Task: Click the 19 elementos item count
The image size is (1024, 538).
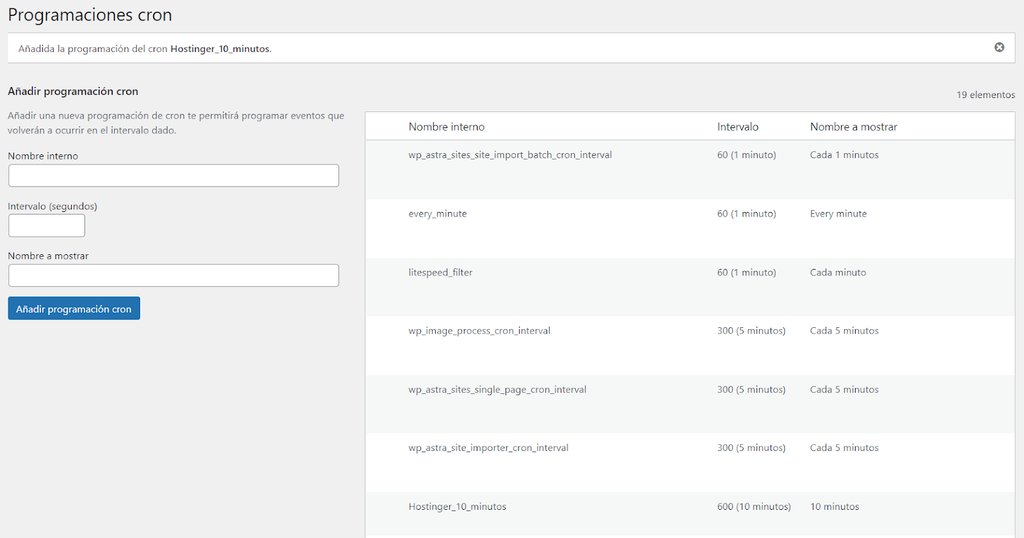Action: coord(985,95)
